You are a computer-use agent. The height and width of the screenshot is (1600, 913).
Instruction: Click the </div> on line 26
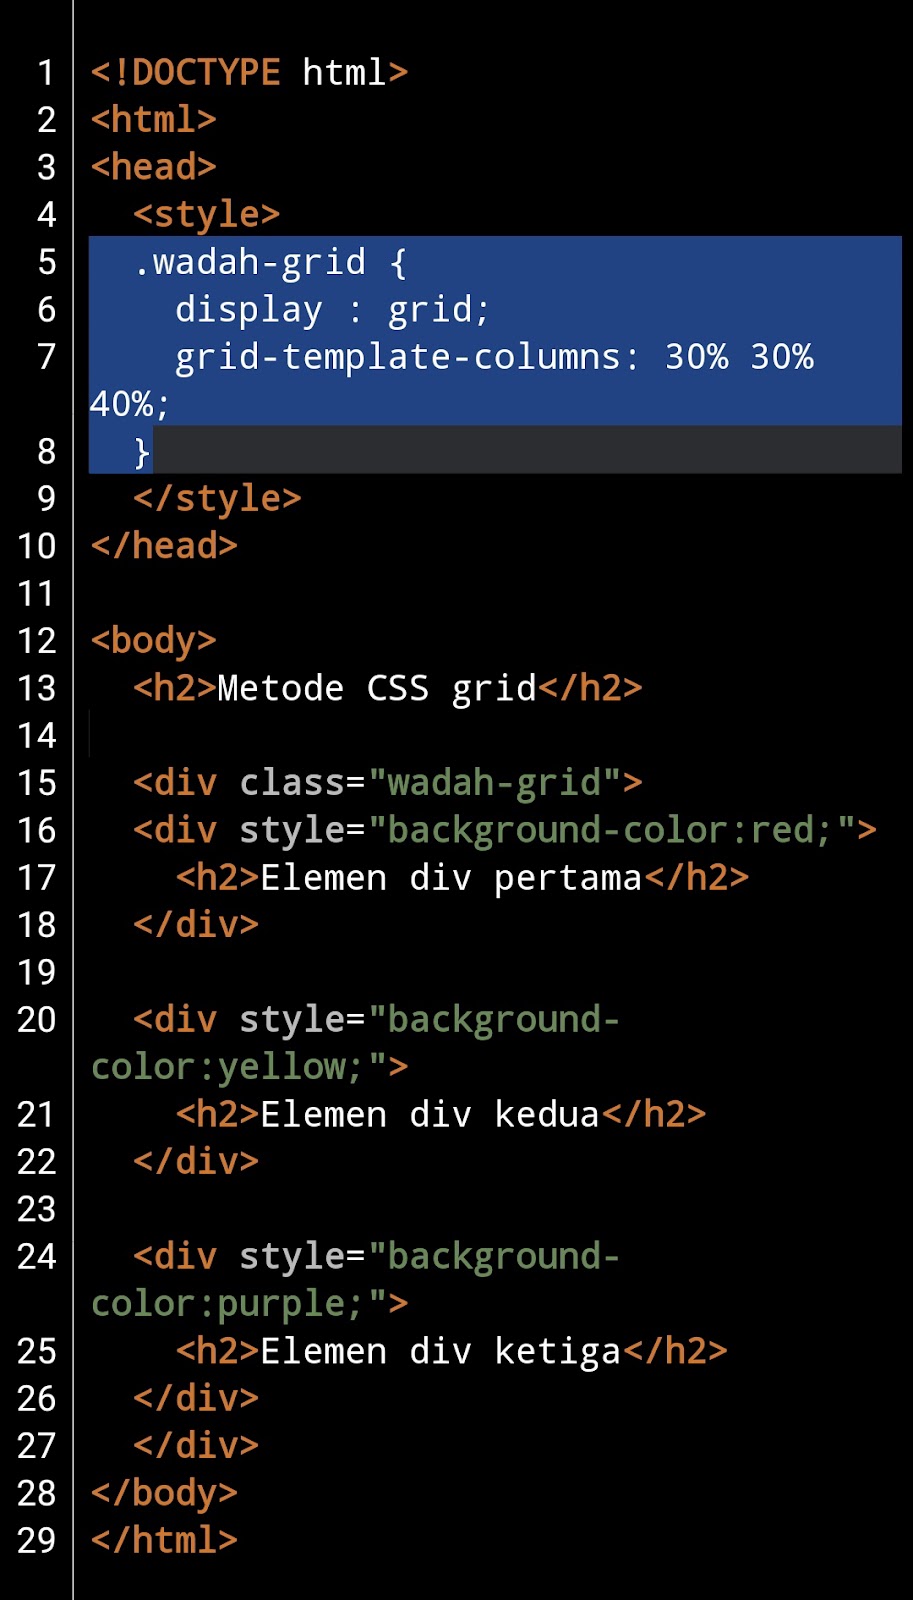pyautogui.click(x=196, y=1399)
